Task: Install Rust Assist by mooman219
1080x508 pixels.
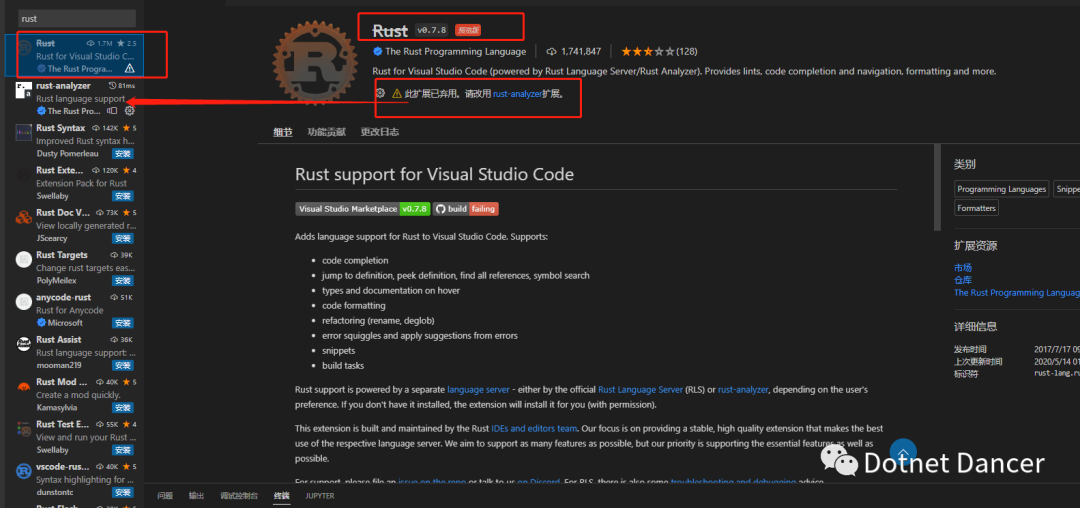Action: click(x=123, y=366)
